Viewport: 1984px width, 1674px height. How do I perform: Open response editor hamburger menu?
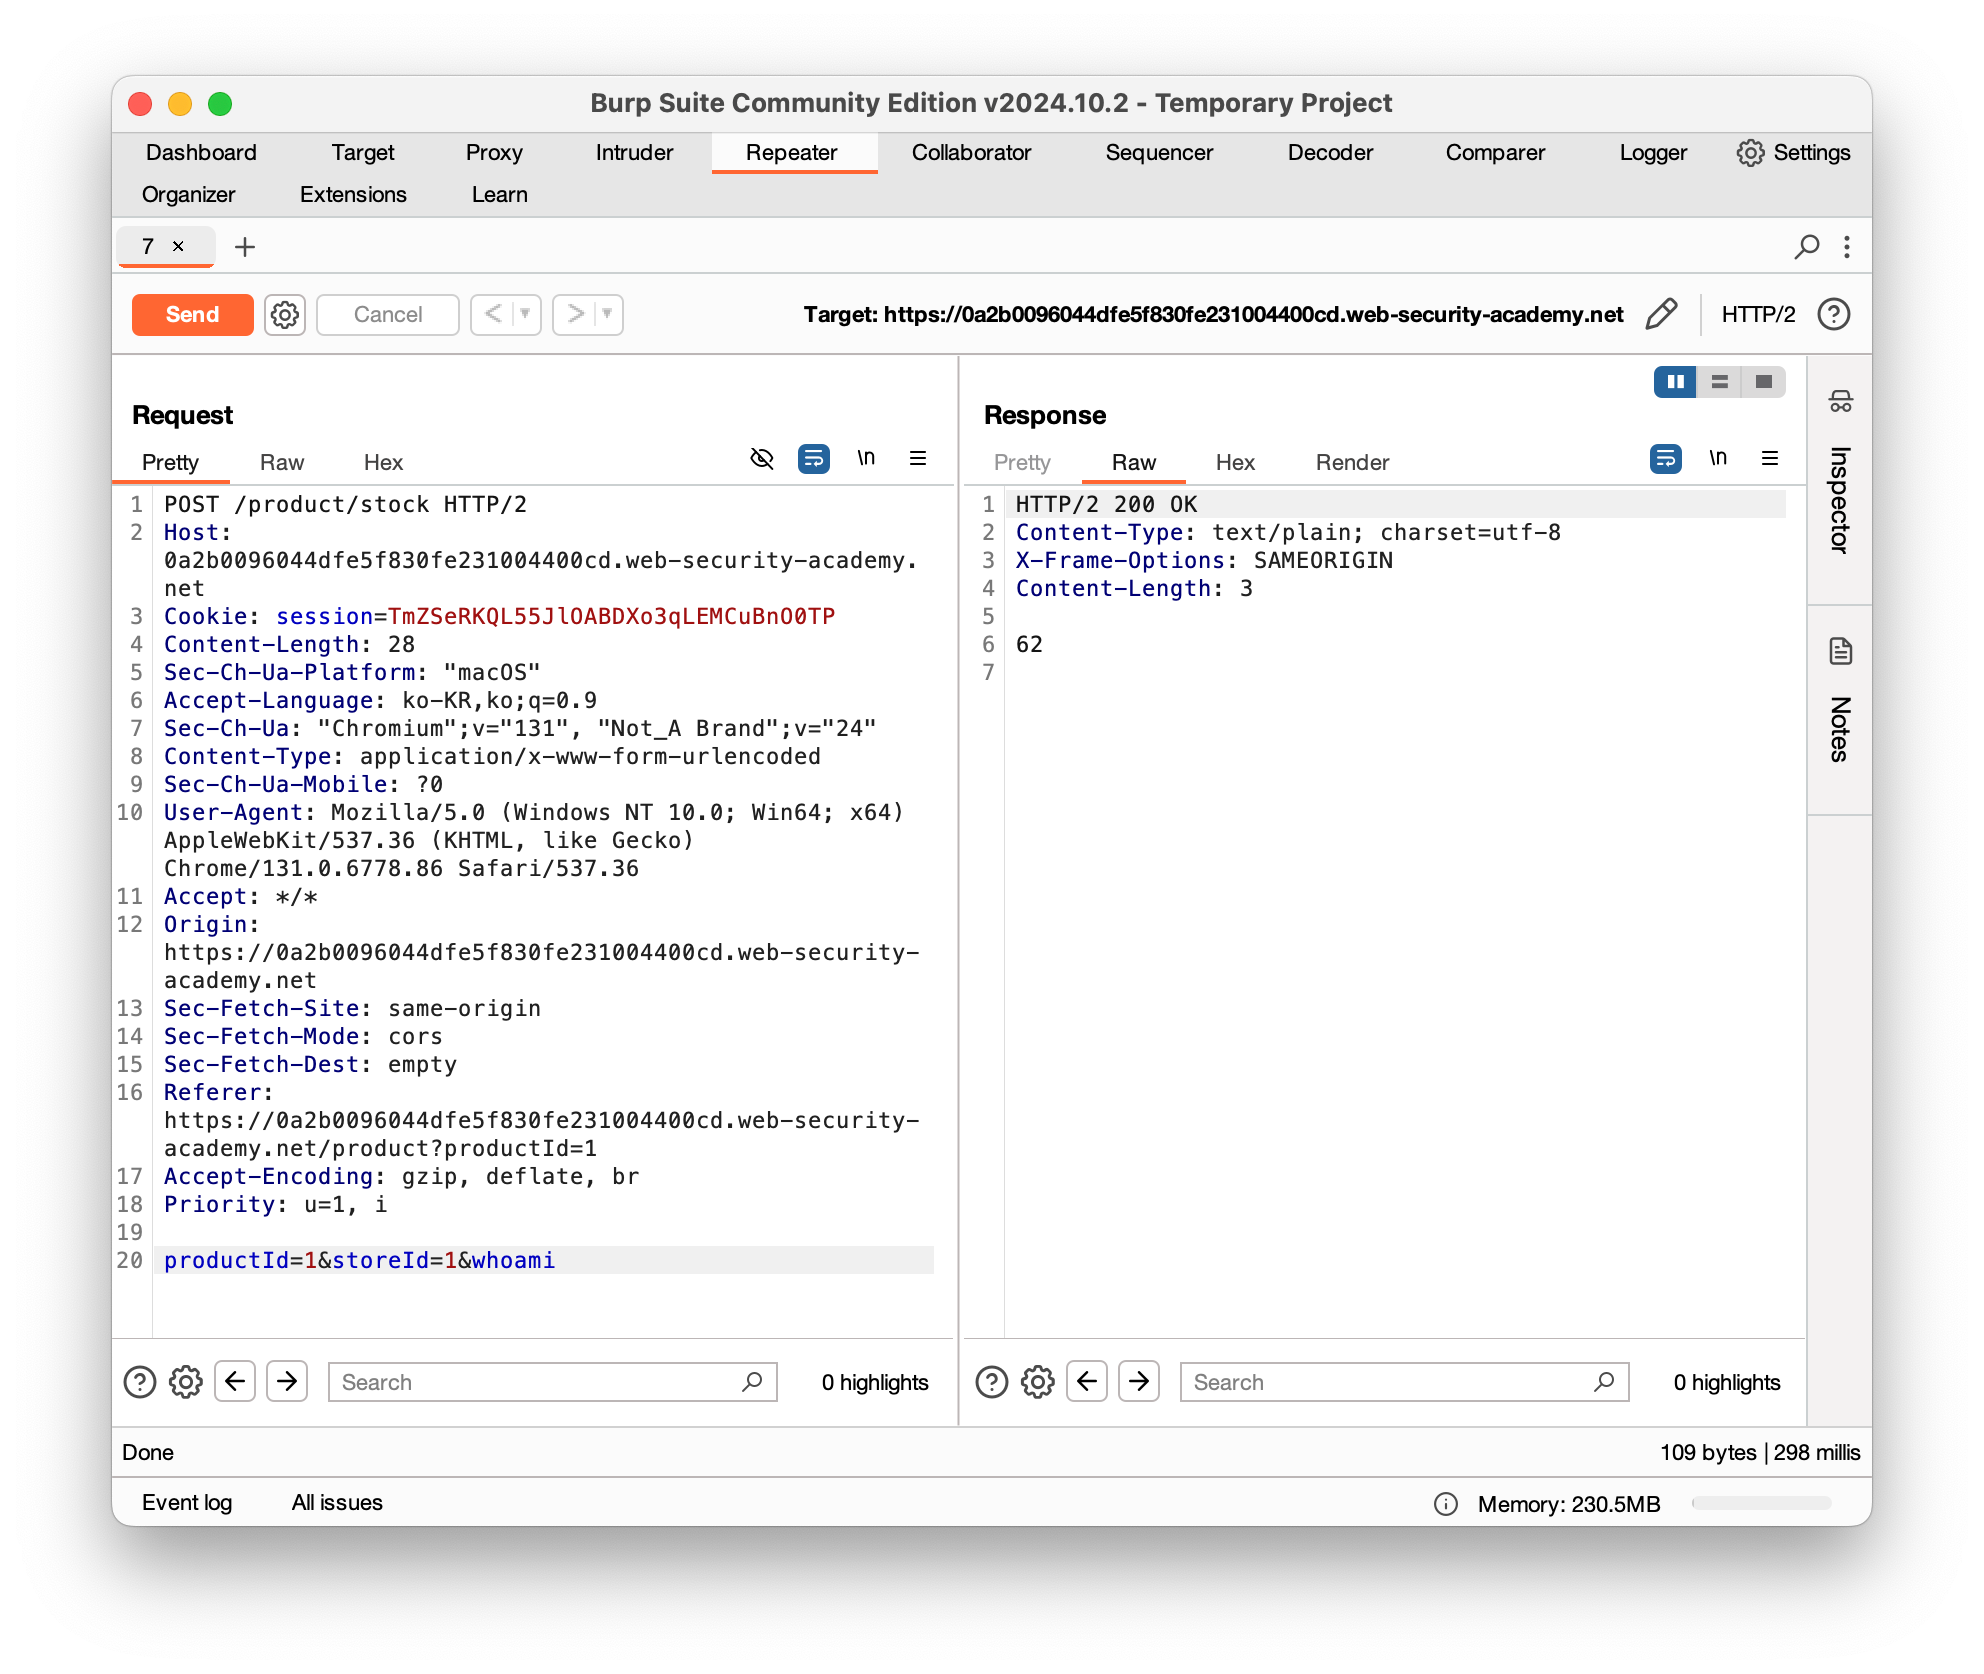click(1769, 459)
